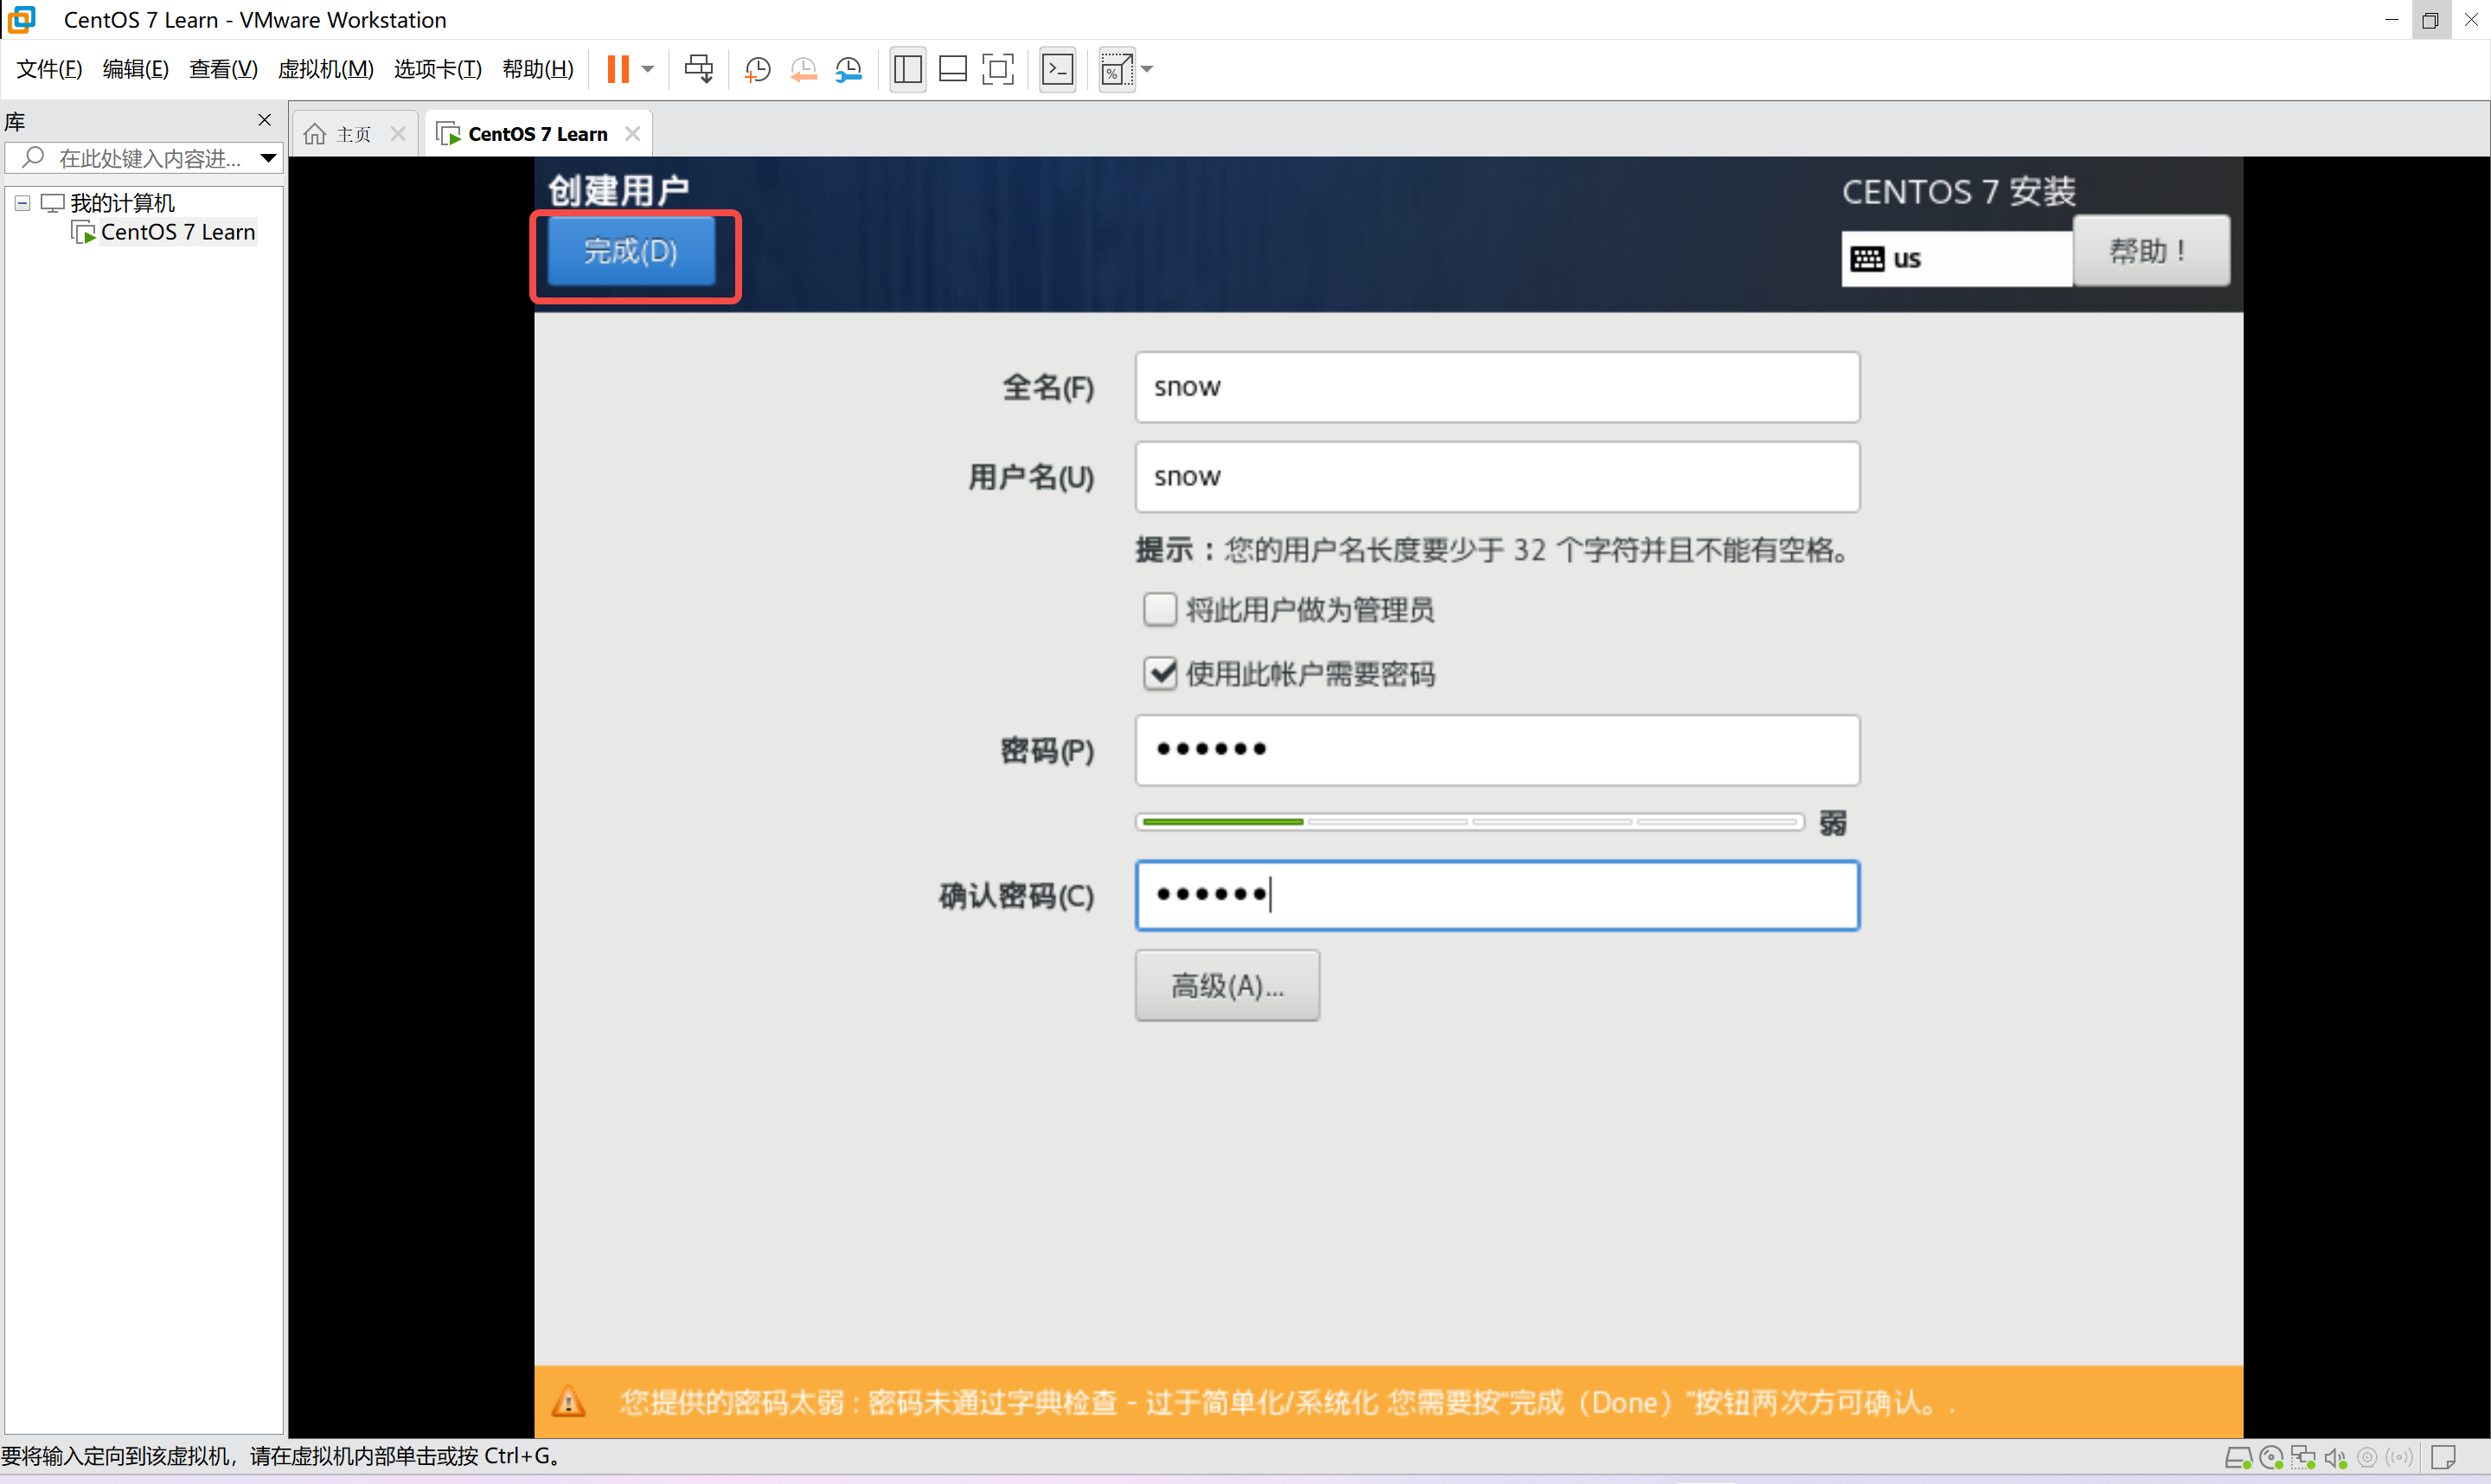Click the webcam device status icon
This screenshot has width=2491, height=1484.
tap(2367, 1458)
